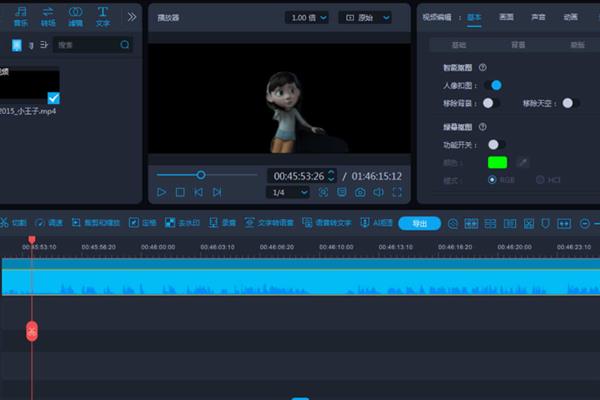Switch to the 动画 animation tab
This screenshot has height=400, width=600.
pos(571,17)
